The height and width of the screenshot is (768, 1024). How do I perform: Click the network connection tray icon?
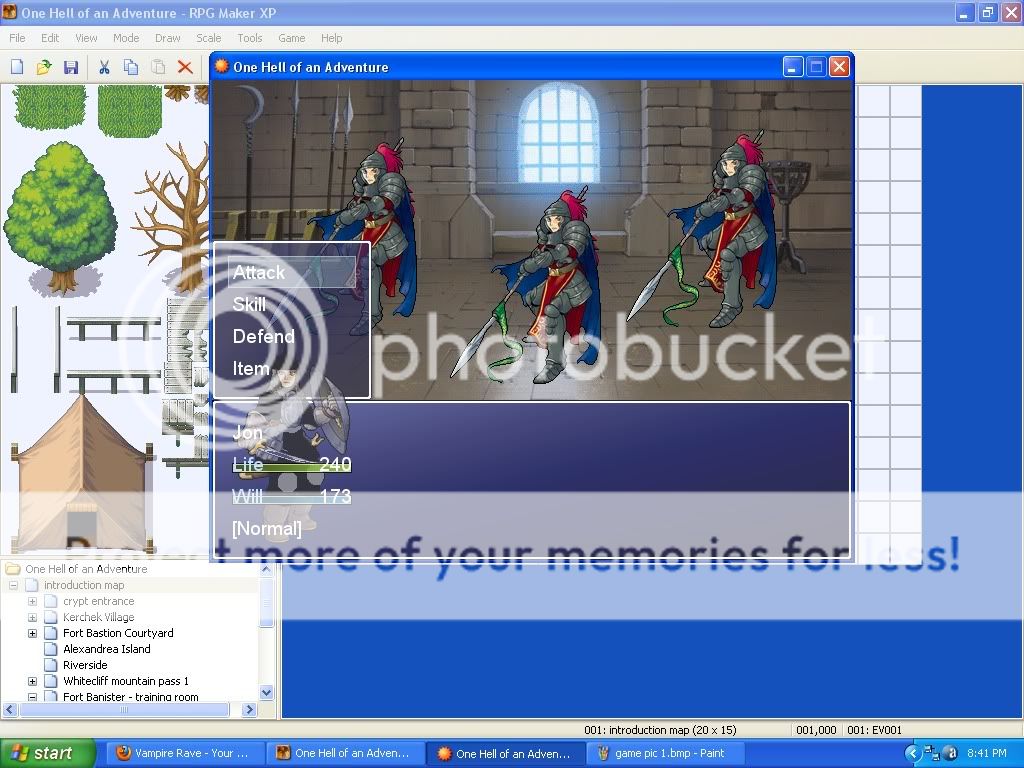coord(932,754)
